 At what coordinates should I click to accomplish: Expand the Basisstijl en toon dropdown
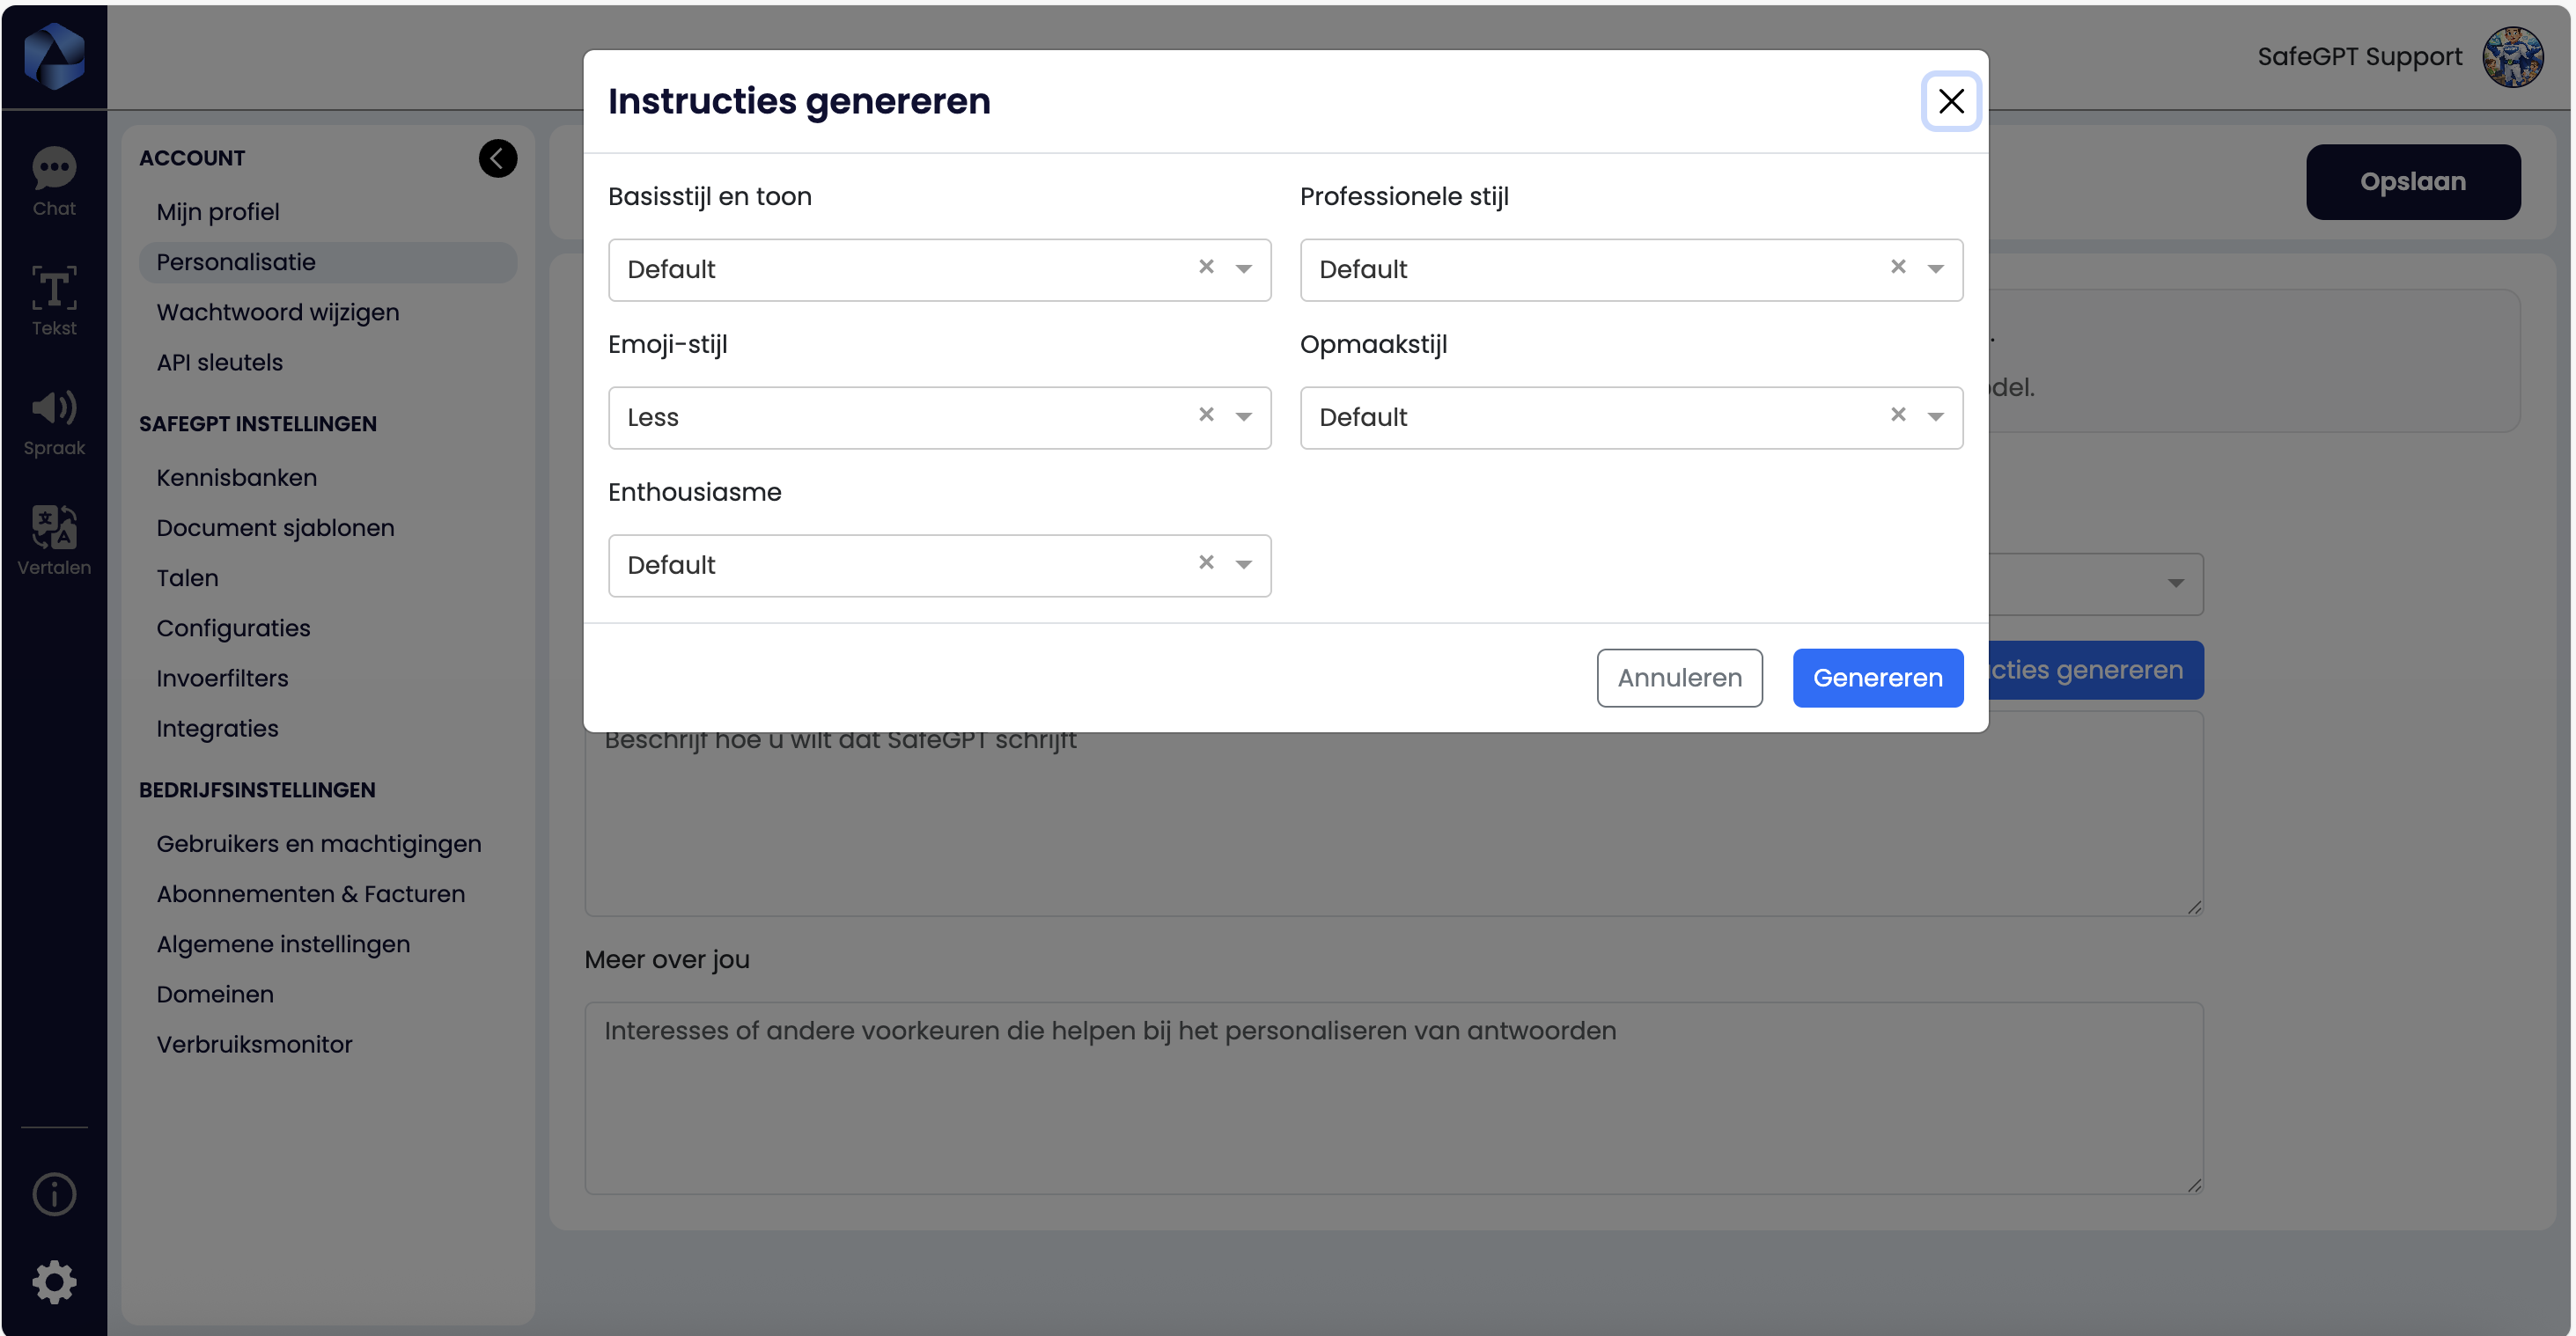[x=1243, y=269]
